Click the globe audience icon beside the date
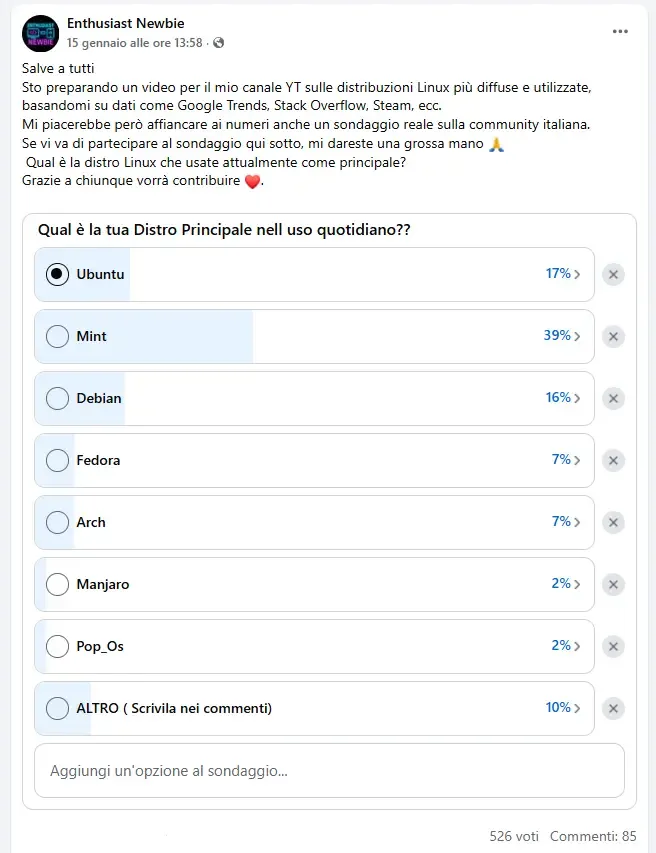This screenshot has height=853, width=656. pyautogui.click(x=218, y=43)
